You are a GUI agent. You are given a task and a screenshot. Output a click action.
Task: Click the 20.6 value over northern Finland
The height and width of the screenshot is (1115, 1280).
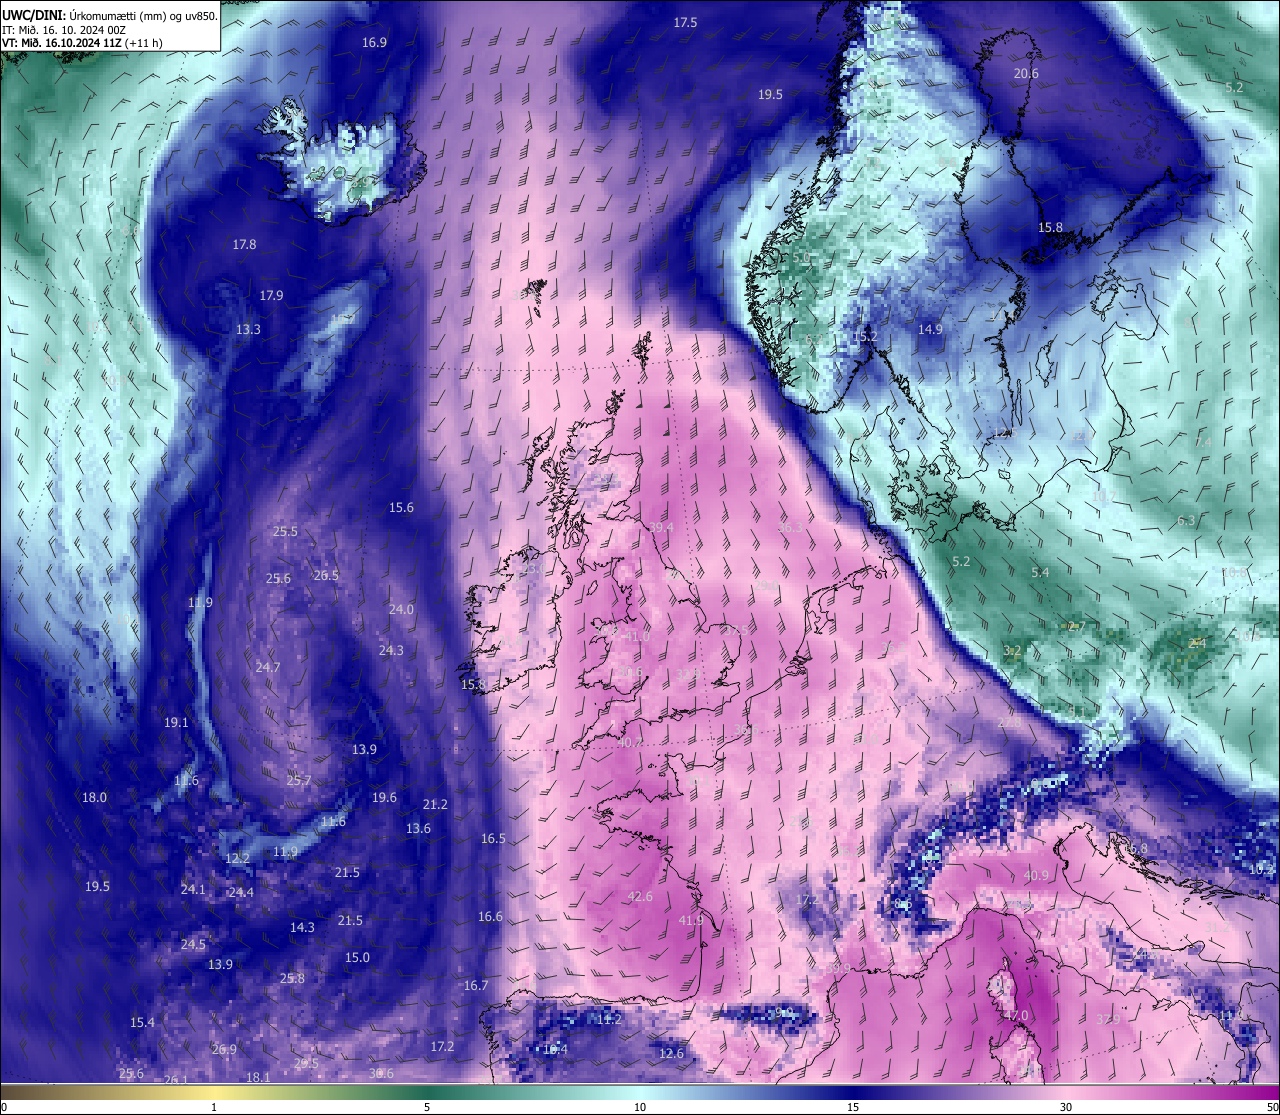(x=1026, y=74)
